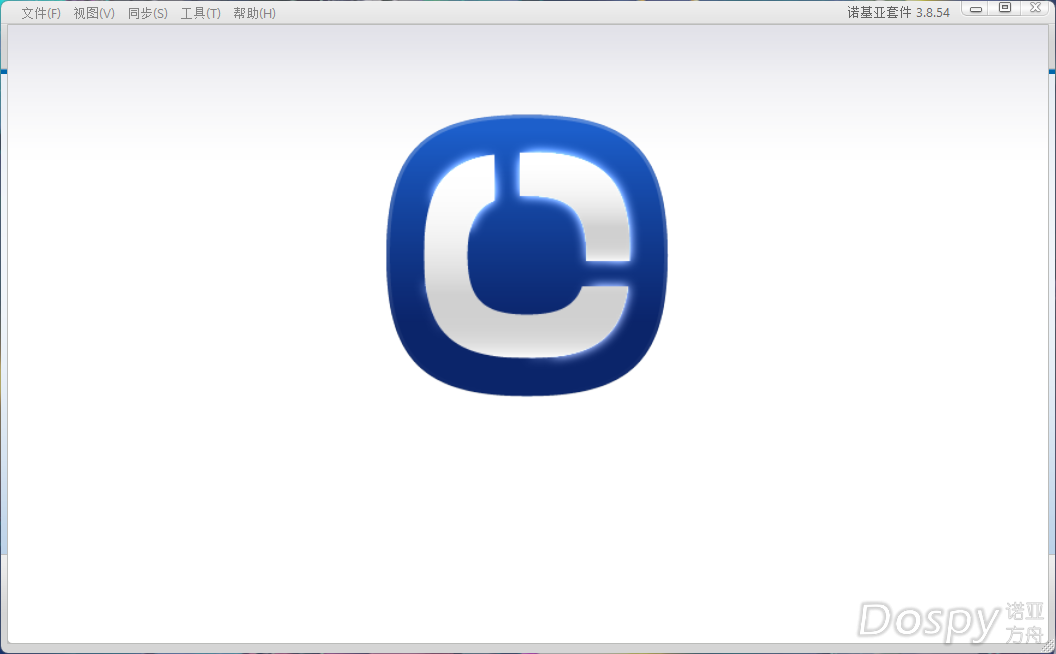Maximize the 诺基亚套件 window
This screenshot has width=1056, height=654.
1005,8
